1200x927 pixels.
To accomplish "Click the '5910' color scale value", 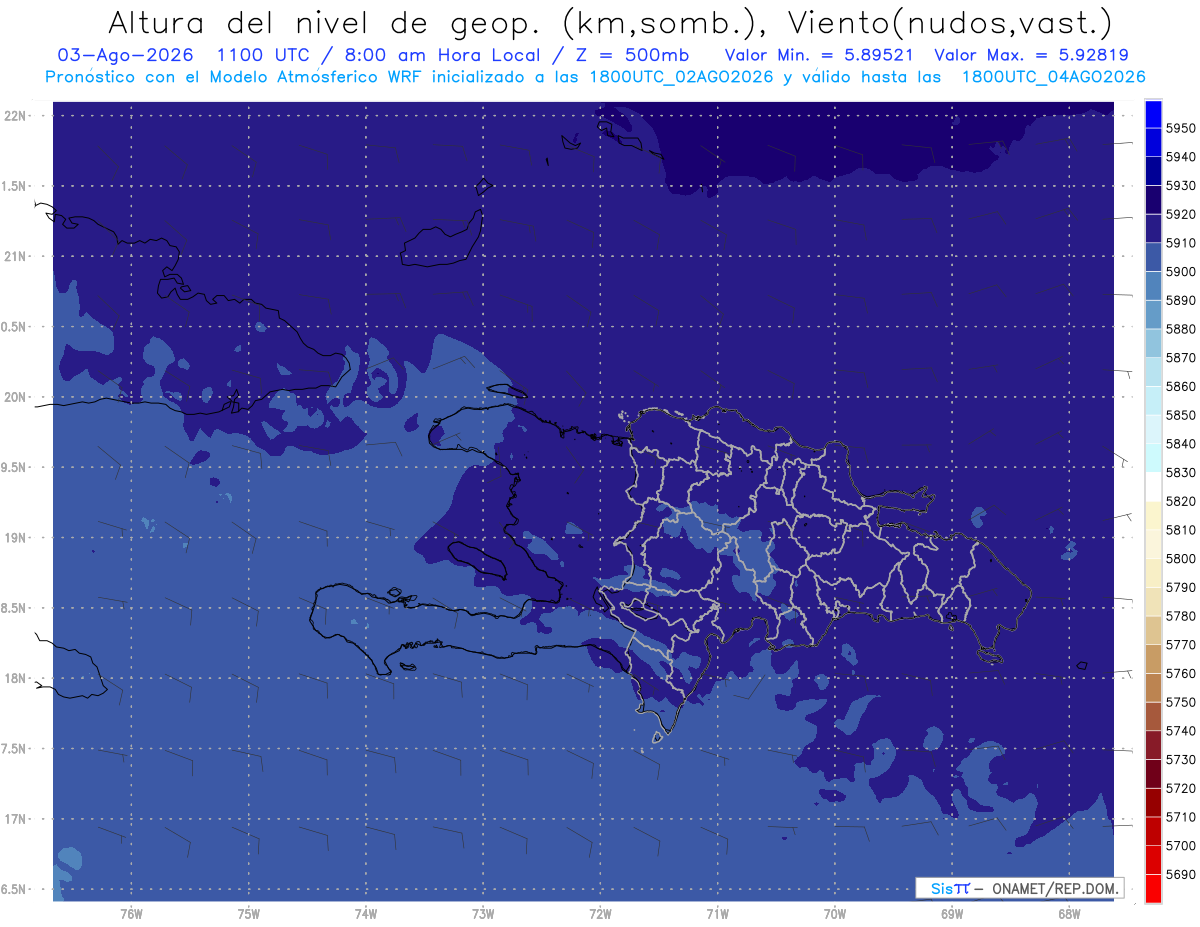I will (1180, 243).
